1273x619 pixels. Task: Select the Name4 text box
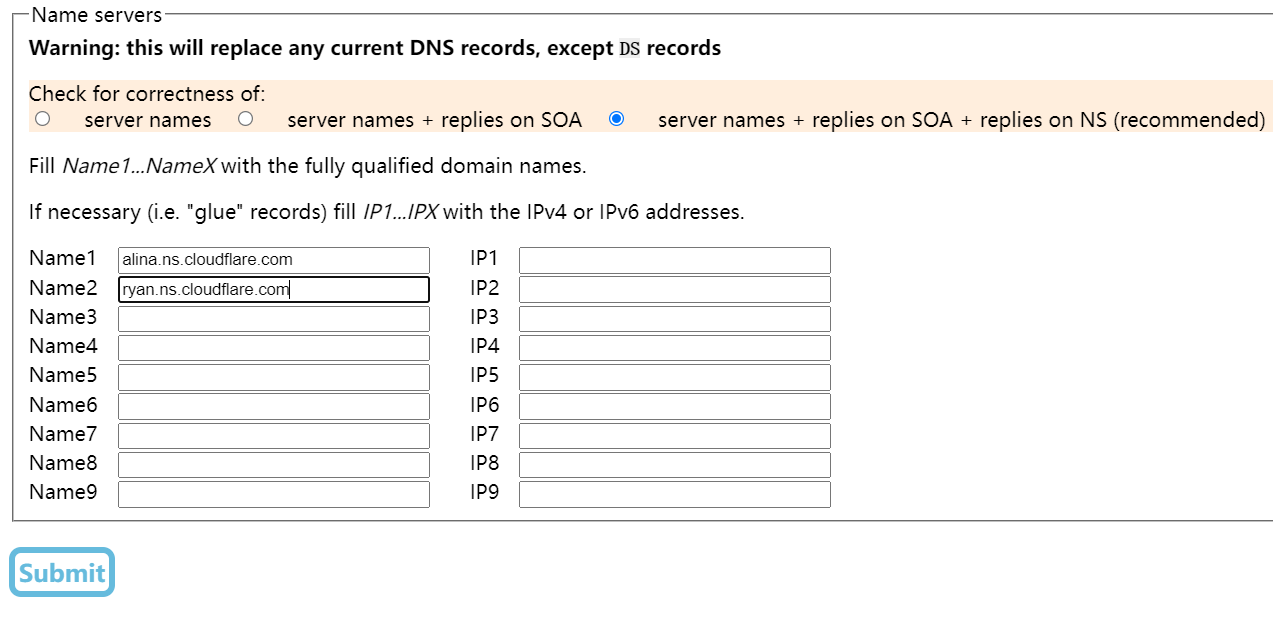(x=274, y=348)
